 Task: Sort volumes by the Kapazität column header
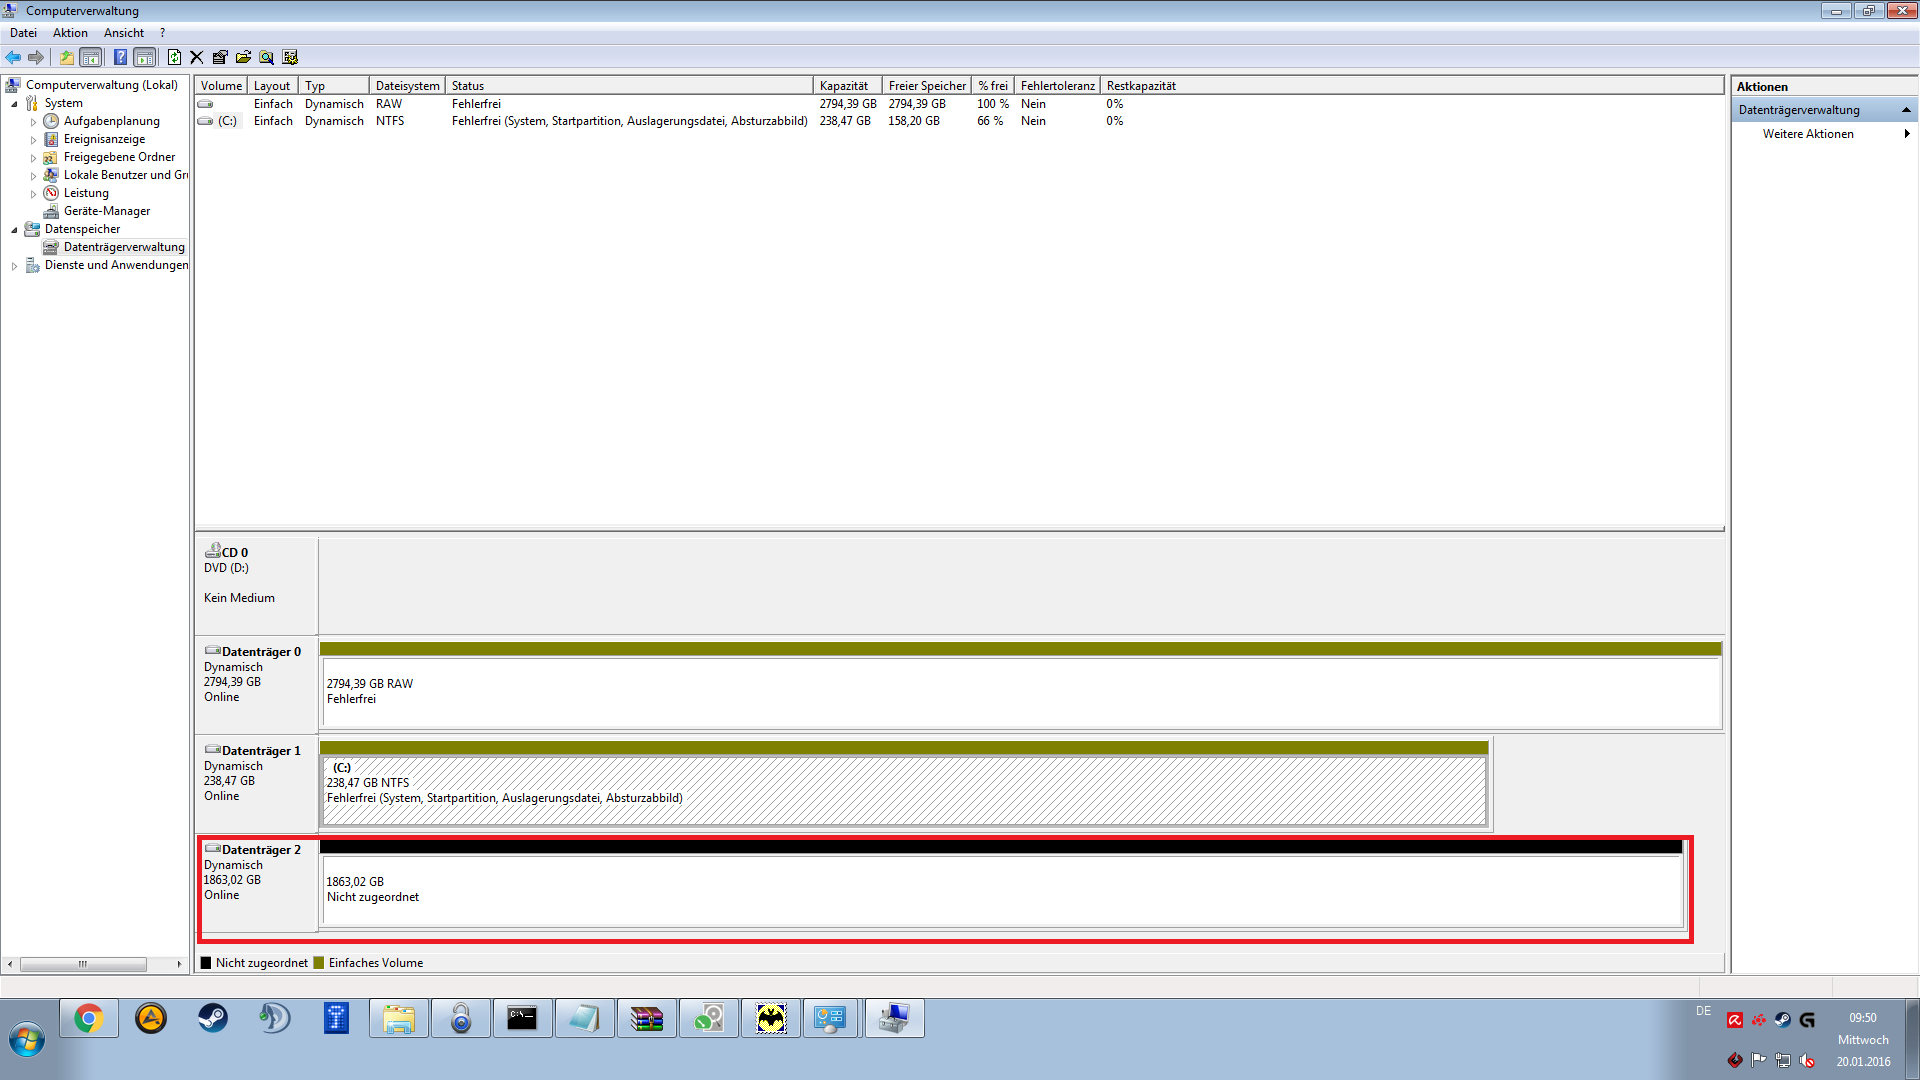click(846, 86)
